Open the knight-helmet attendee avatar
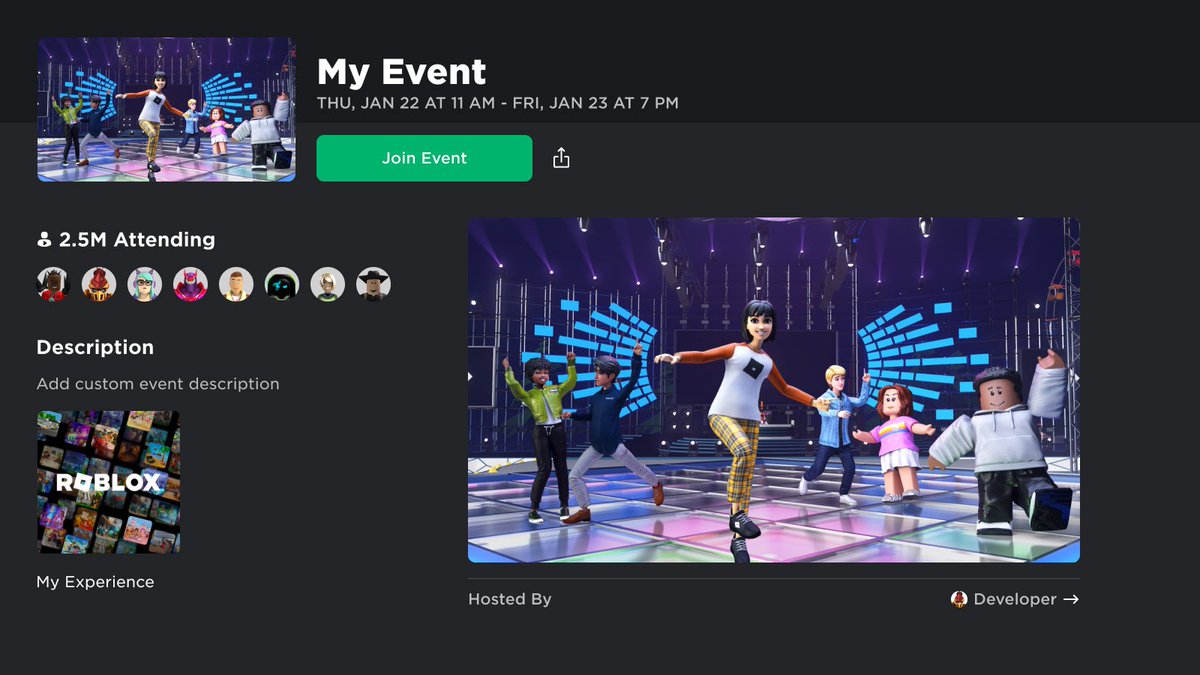The height and width of the screenshot is (675, 1200). [x=99, y=283]
